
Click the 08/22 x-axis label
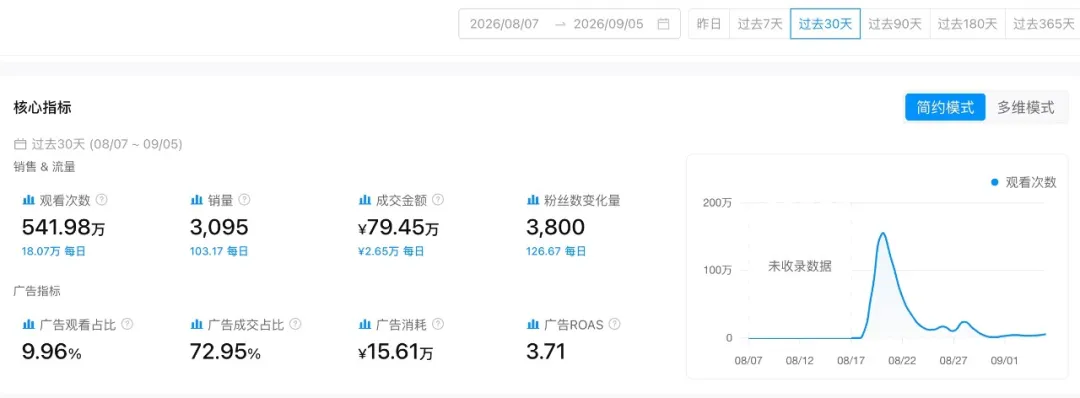(x=902, y=361)
